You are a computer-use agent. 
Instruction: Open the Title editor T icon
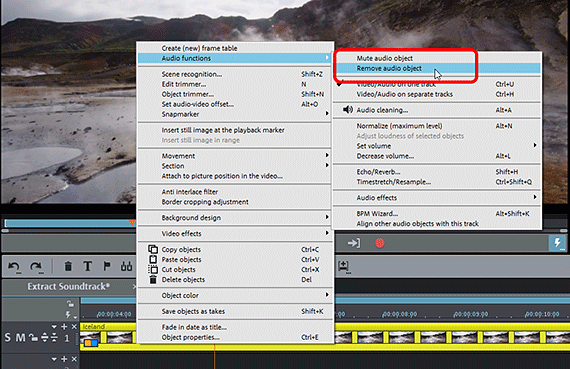pyautogui.click(x=87, y=266)
